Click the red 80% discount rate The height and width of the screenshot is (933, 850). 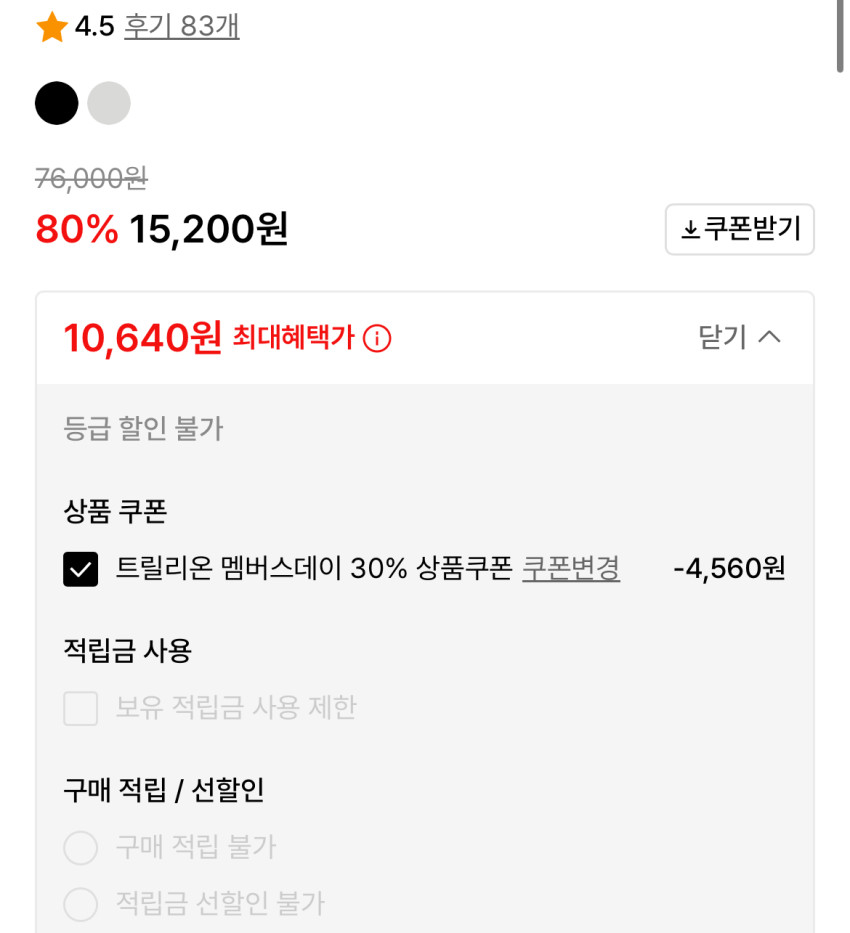[x=76, y=230]
